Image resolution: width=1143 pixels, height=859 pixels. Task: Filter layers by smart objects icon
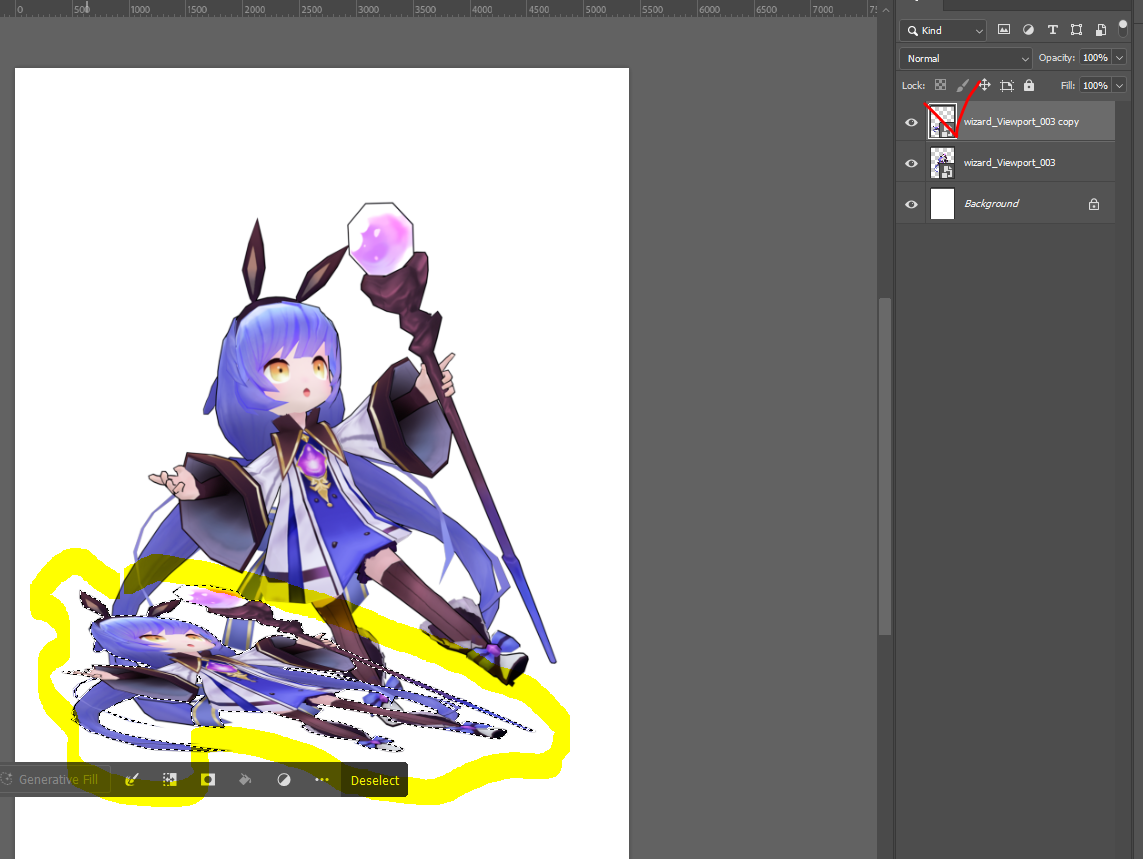click(x=1101, y=30)
